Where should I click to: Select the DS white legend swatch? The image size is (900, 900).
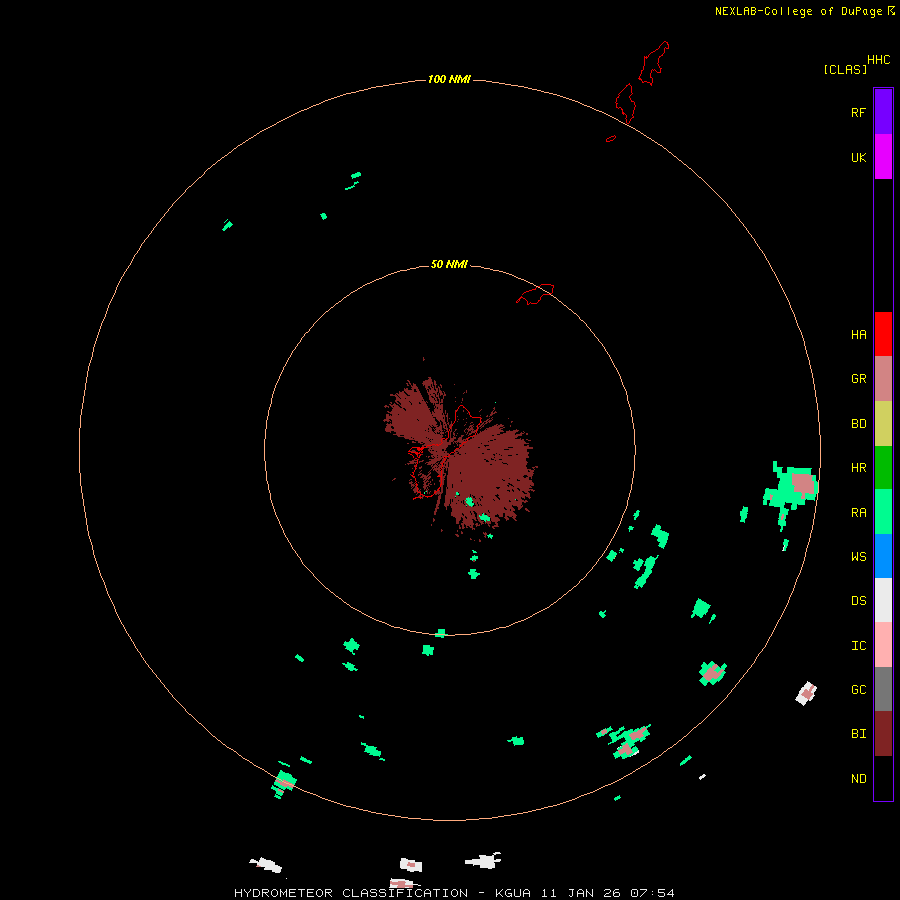pos(883,600)
